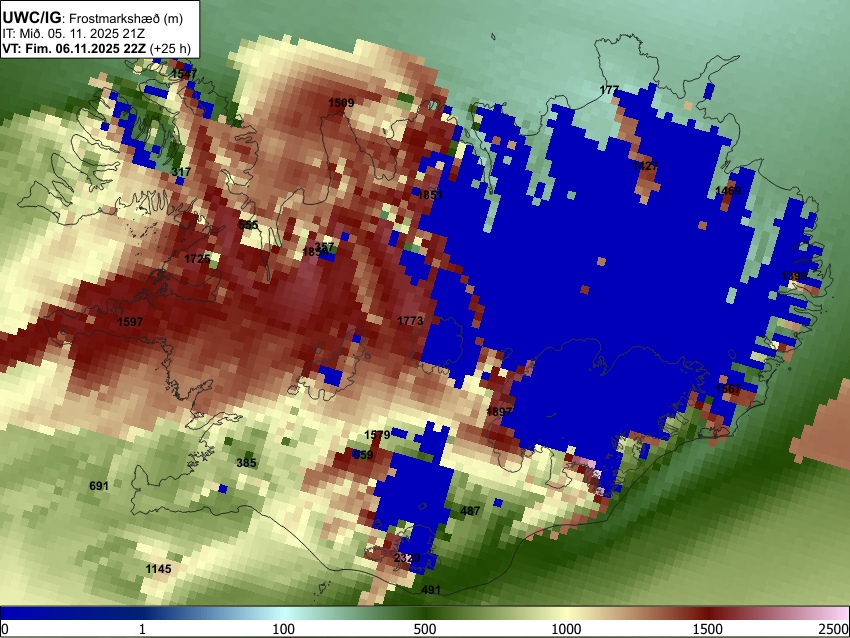Click the map value 659

[363, 454]
